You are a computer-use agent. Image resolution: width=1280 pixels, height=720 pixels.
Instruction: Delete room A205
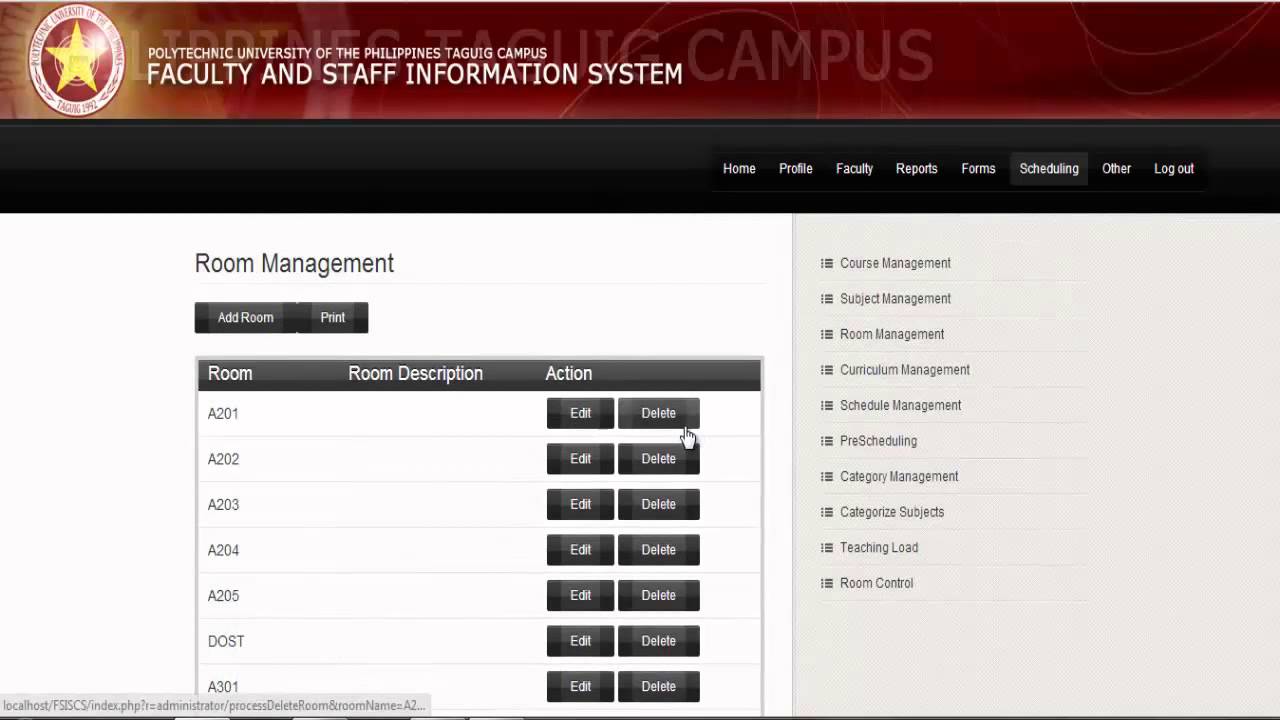658,595
